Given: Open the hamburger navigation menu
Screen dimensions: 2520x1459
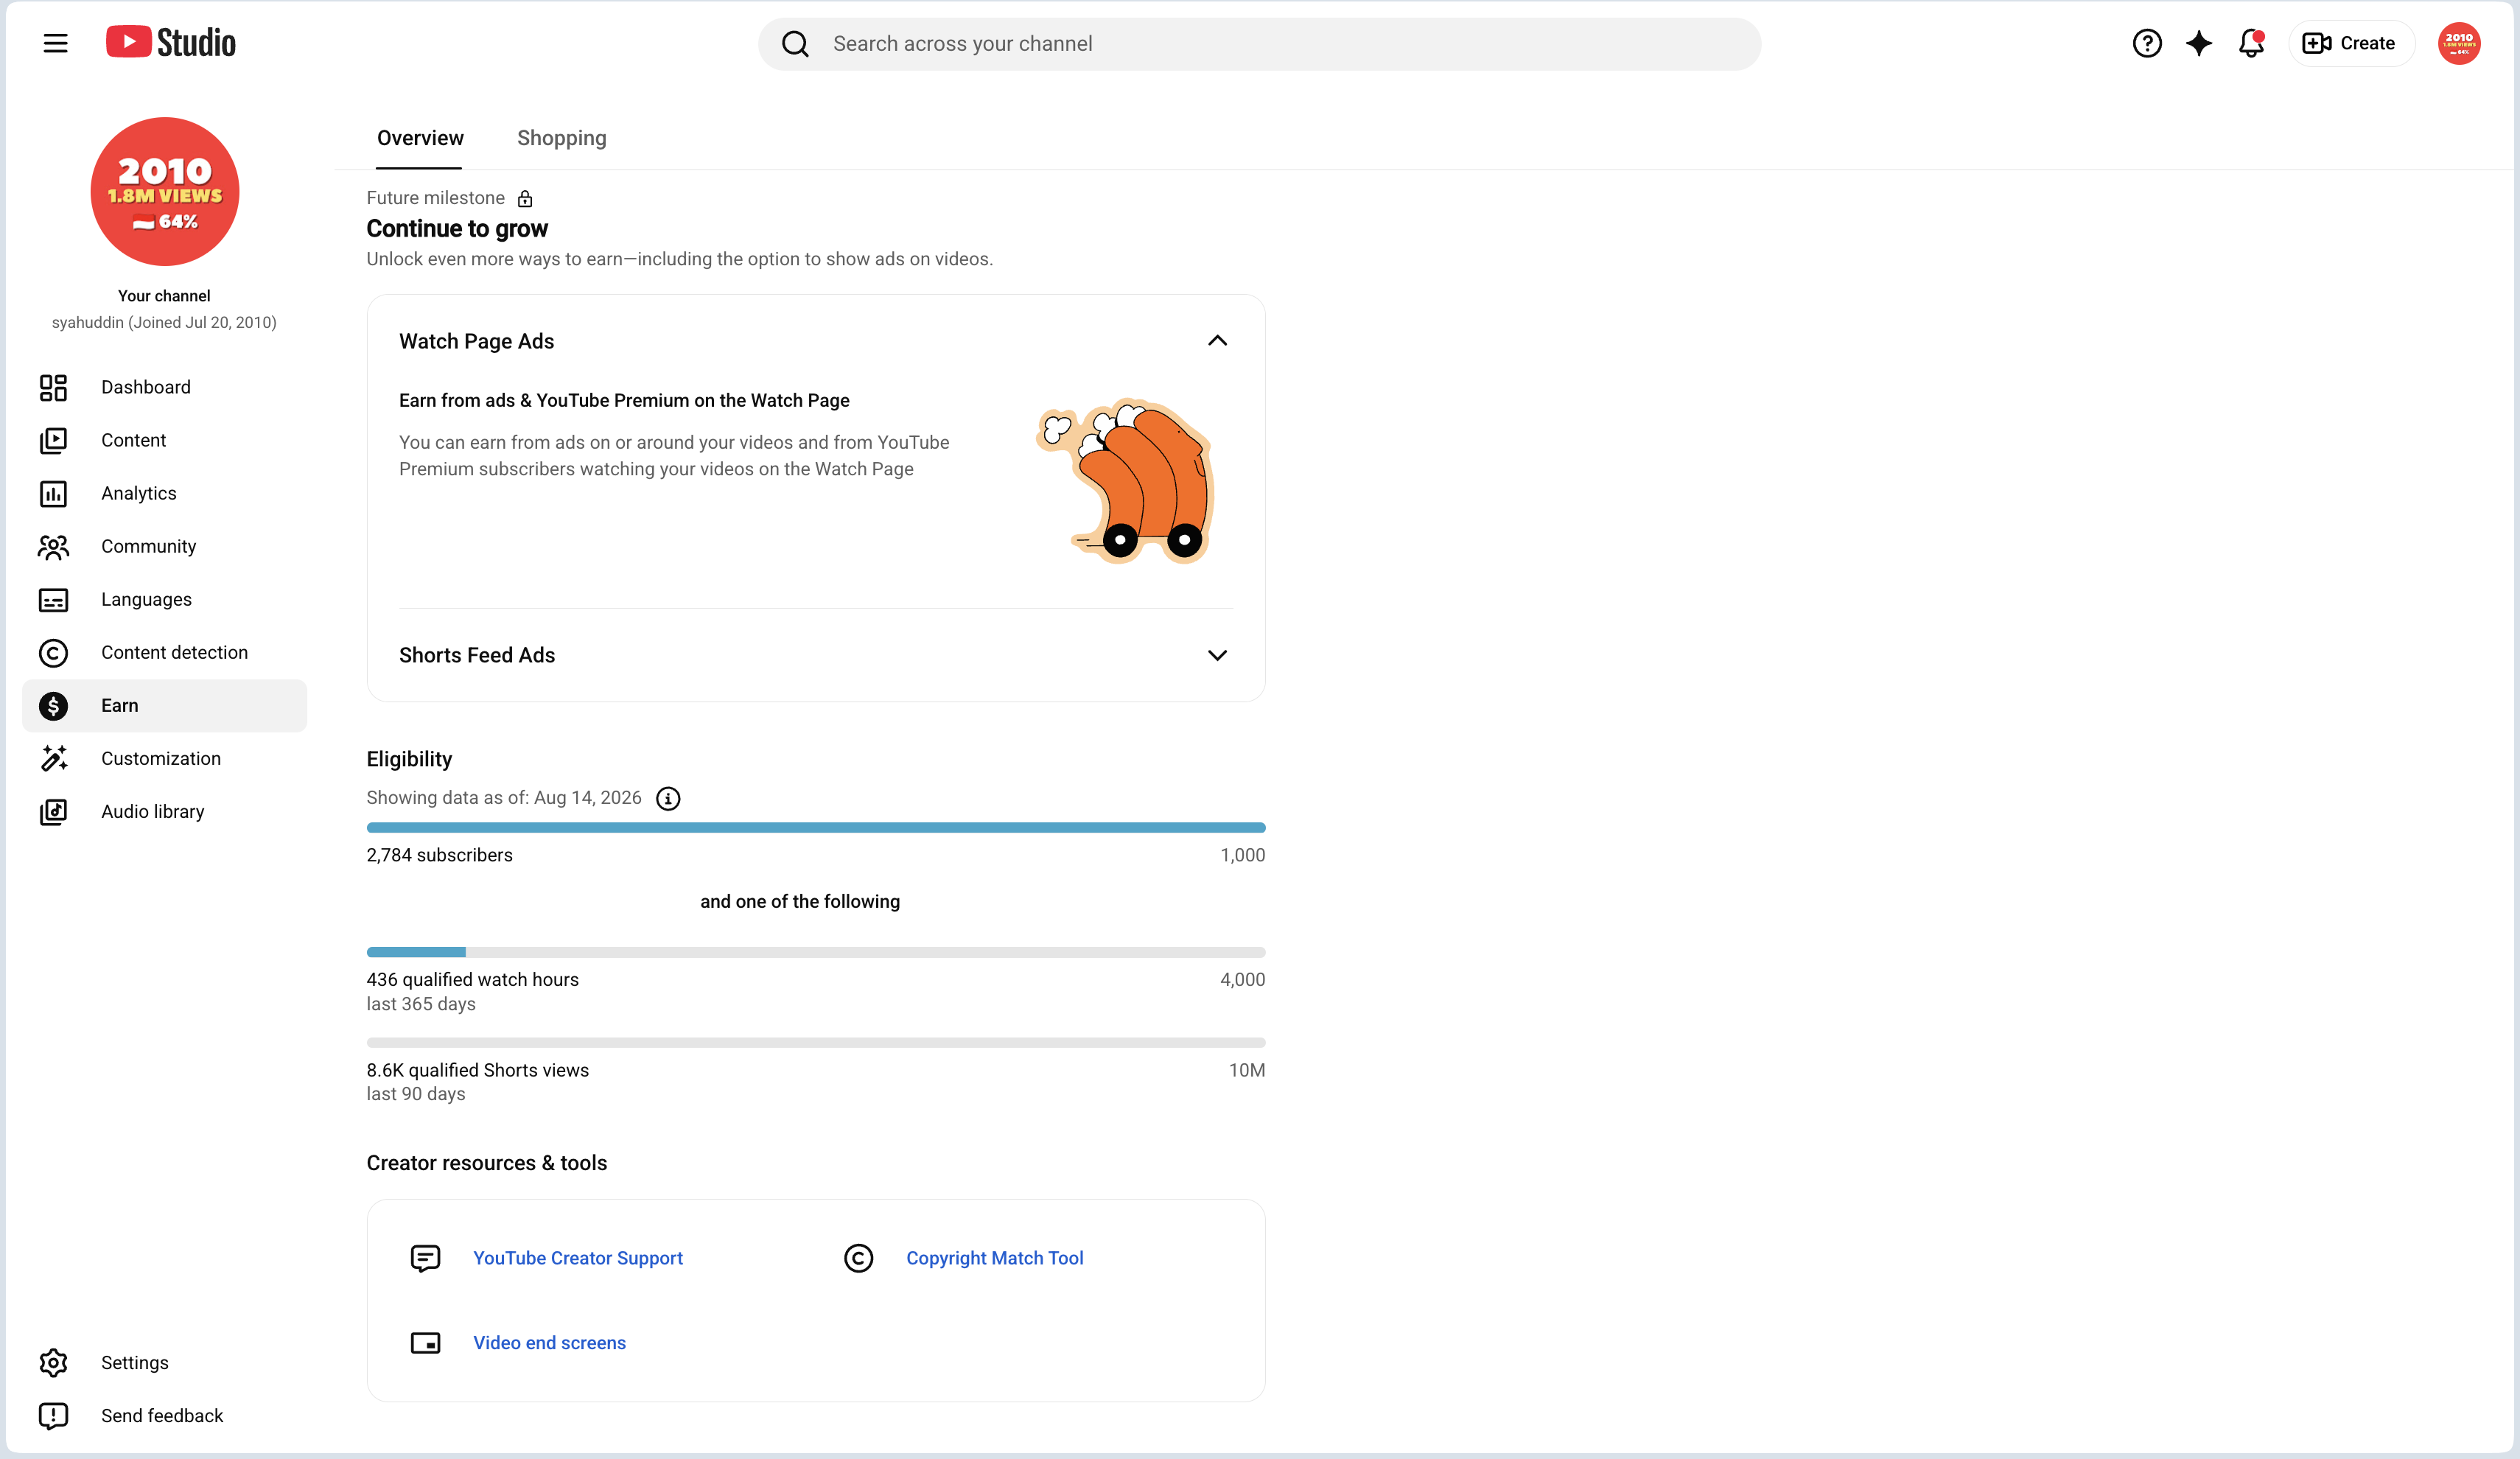Looking at the screenshot, I should click(55, 43).
